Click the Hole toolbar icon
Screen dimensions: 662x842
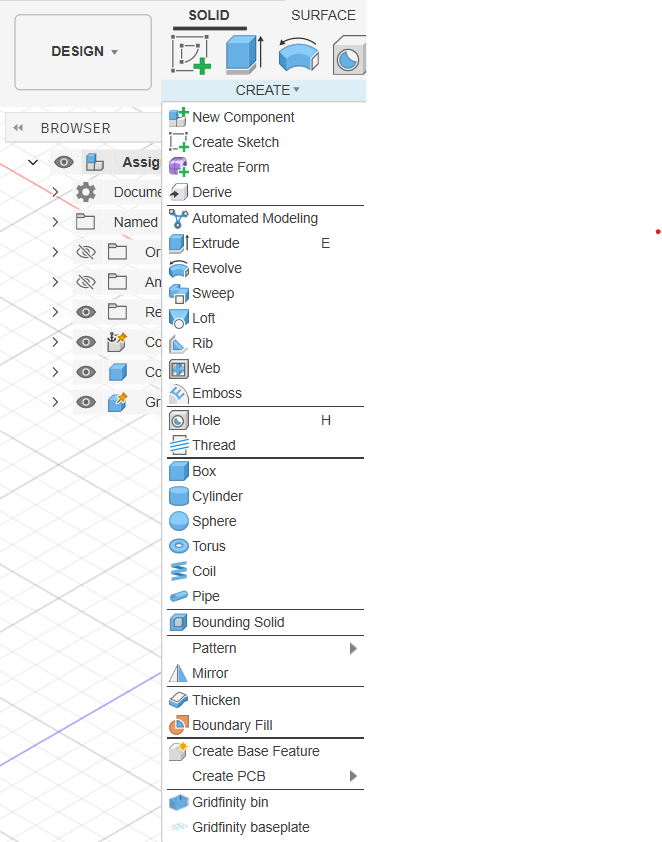[350, 55]
